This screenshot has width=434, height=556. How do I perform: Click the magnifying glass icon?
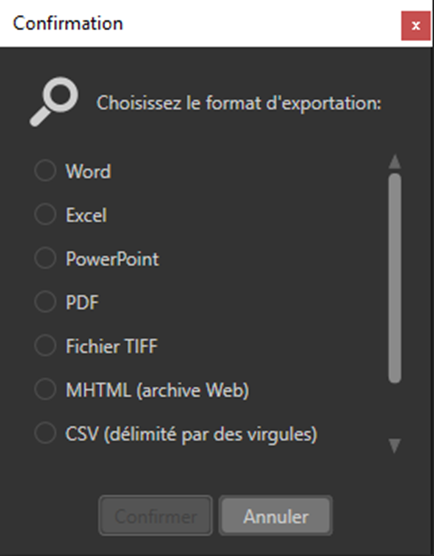pyautogui.click(x=54, y=101)
